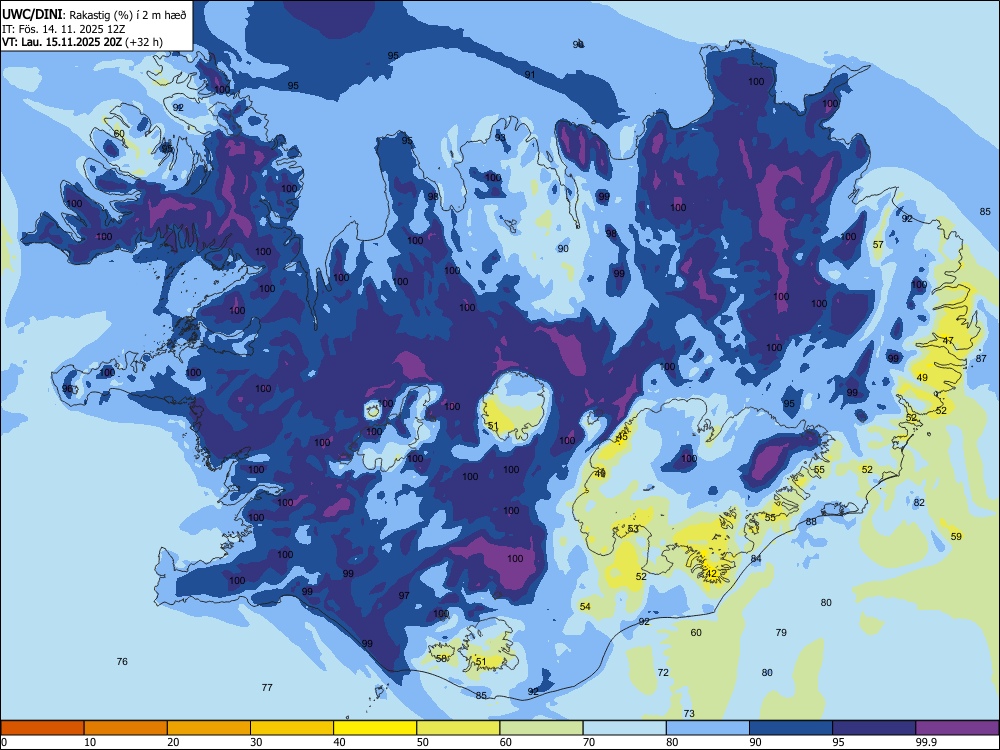Click the '79' humidity value over the southeast ocean

[781, 633]
